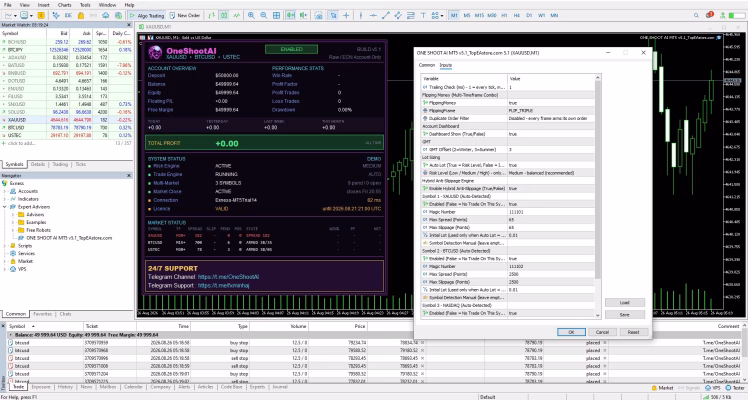Image resolution: width=748 pixels, height=400 pixels.
Task: Switch chart to H4 timeframe
Action: [517, 15]
